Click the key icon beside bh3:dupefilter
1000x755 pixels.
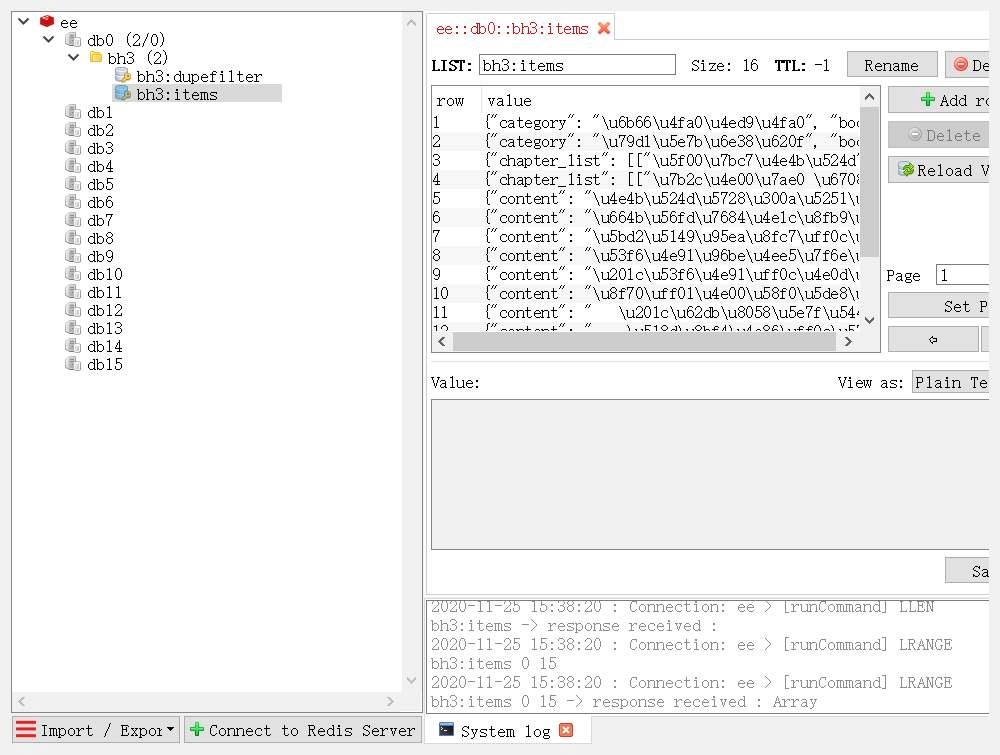tap(122, 75)
